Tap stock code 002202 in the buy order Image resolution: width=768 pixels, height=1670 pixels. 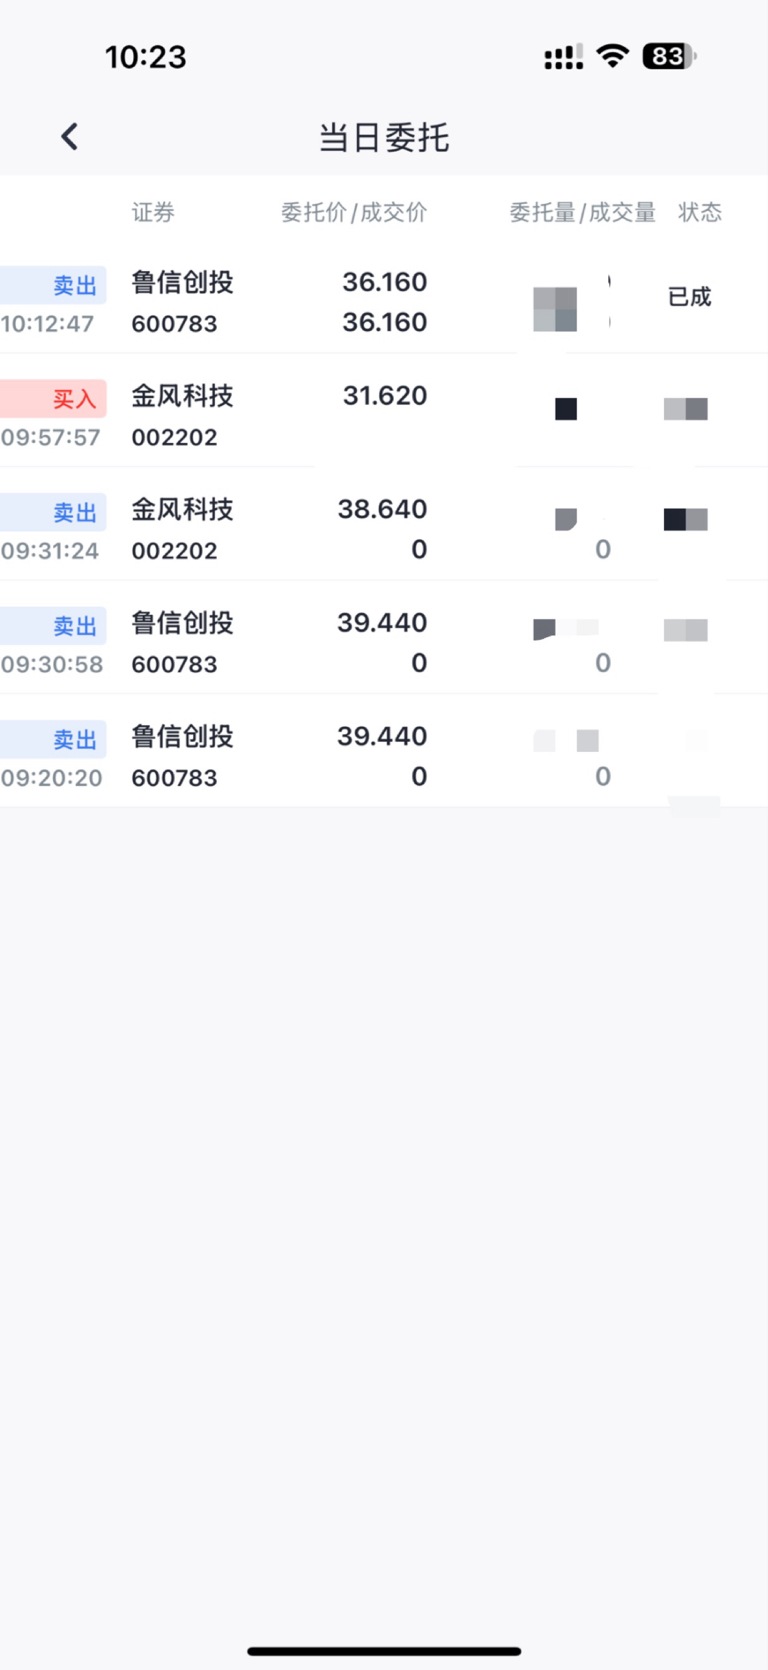174,437
